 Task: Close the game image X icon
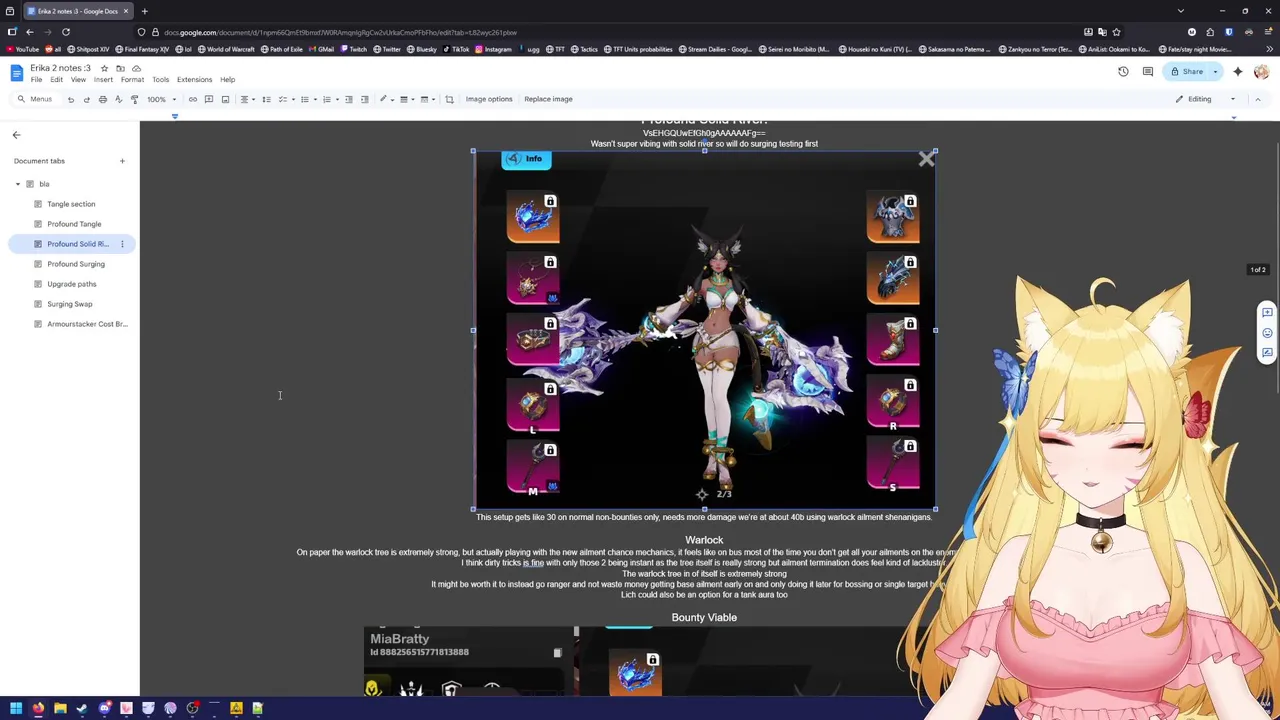(926, 158)
